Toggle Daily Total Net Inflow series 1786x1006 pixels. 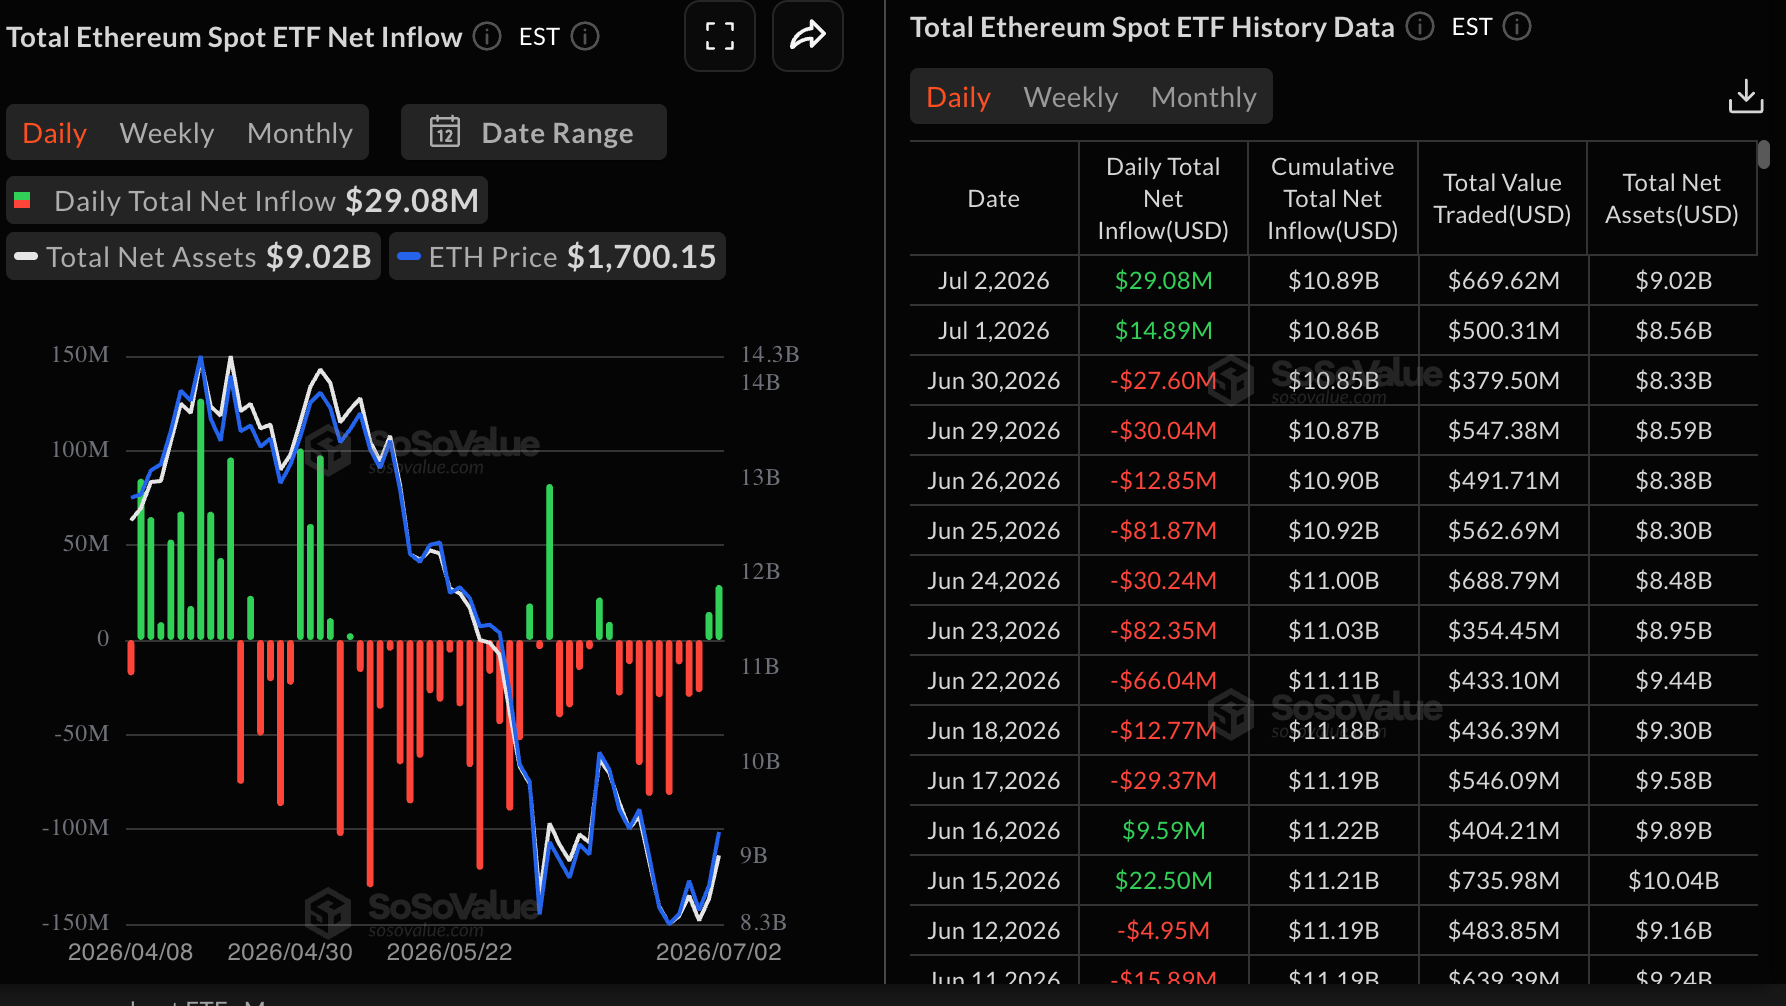(247, 201)
